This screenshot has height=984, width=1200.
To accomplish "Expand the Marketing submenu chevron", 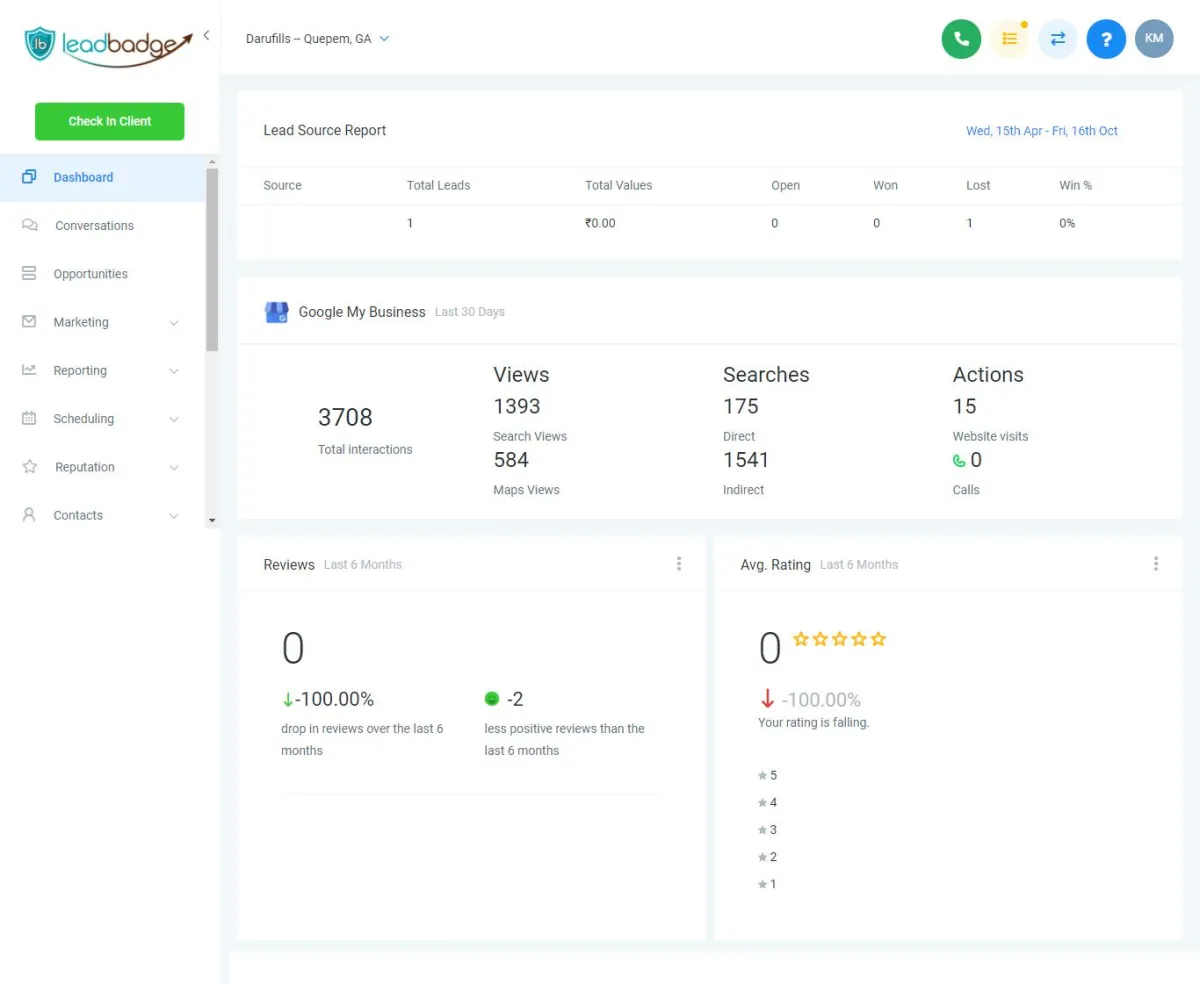I will (174, 323).
